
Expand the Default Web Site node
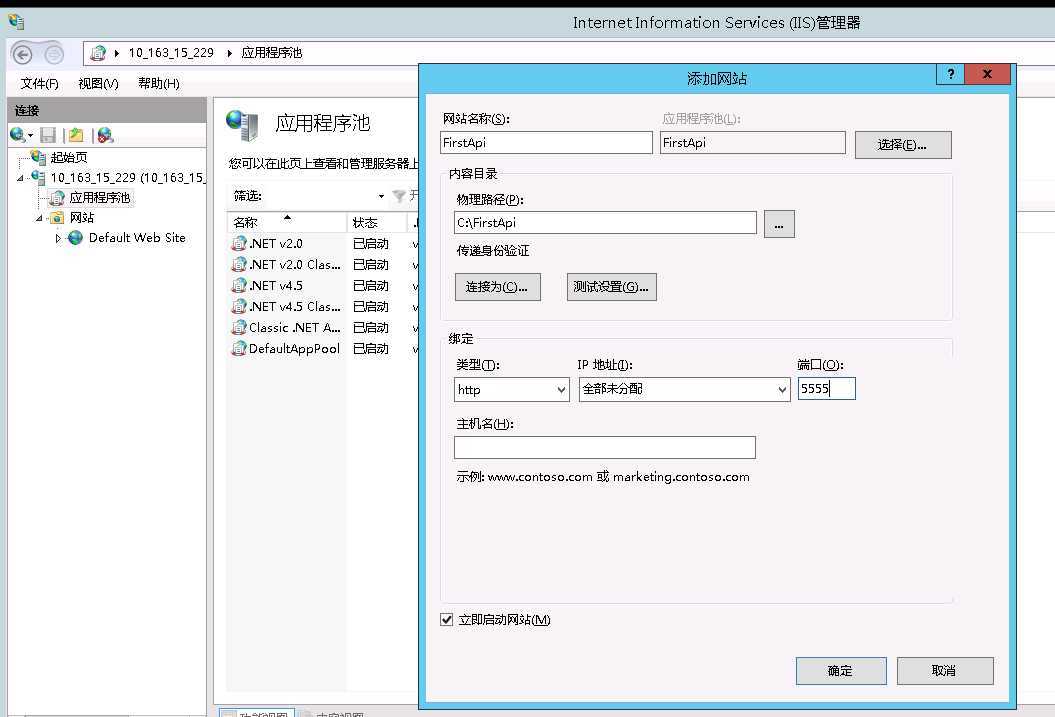(58, 238)
